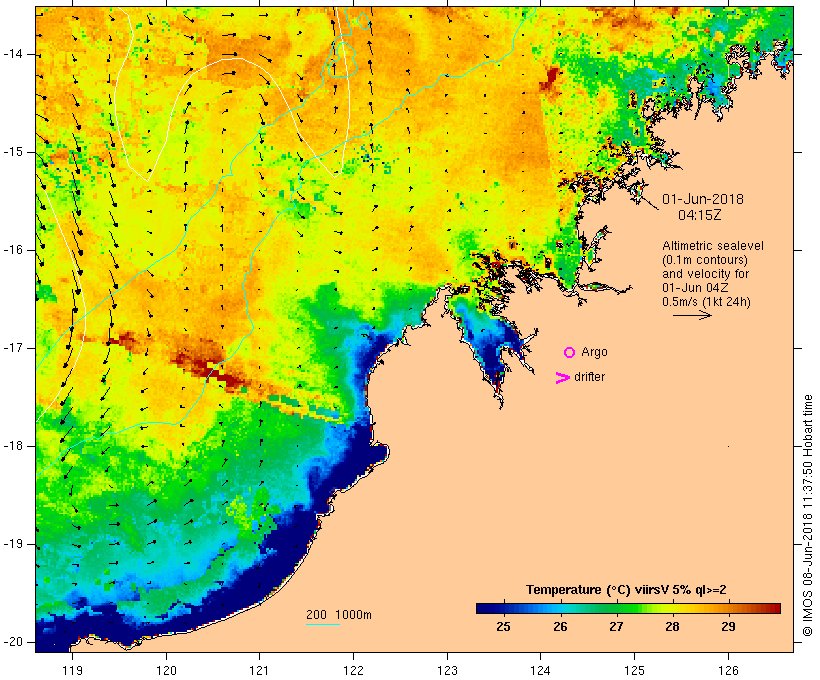This screenshot has width=820, height=680.
Task: Click the latitude label -17
Action: [13, 348]
